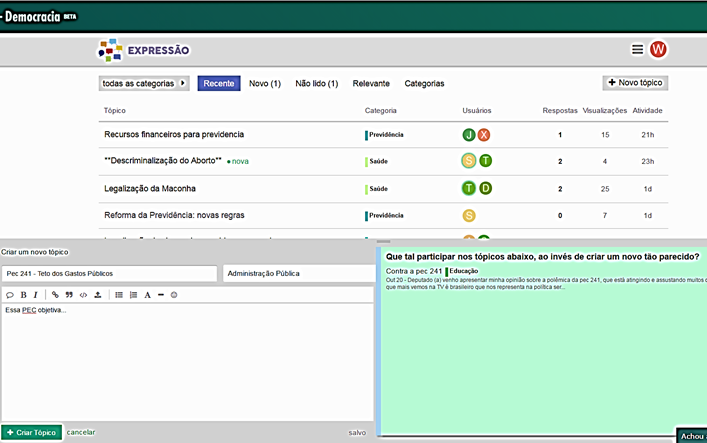The height and width of the screenshot is (443, 707).
Task: Click the upload icon in editor toolbar
Action: coord(97,295)
